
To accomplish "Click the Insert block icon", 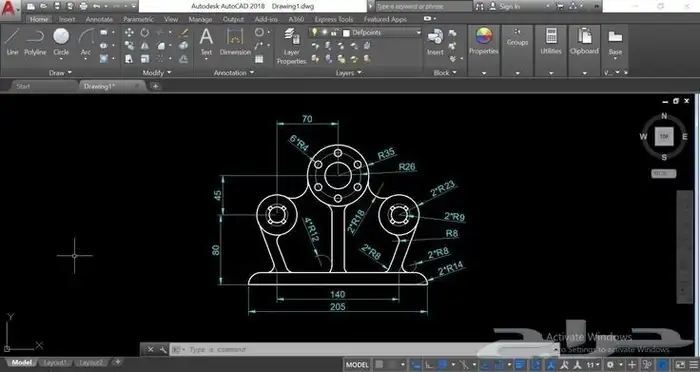I will [x=435, y=42].
